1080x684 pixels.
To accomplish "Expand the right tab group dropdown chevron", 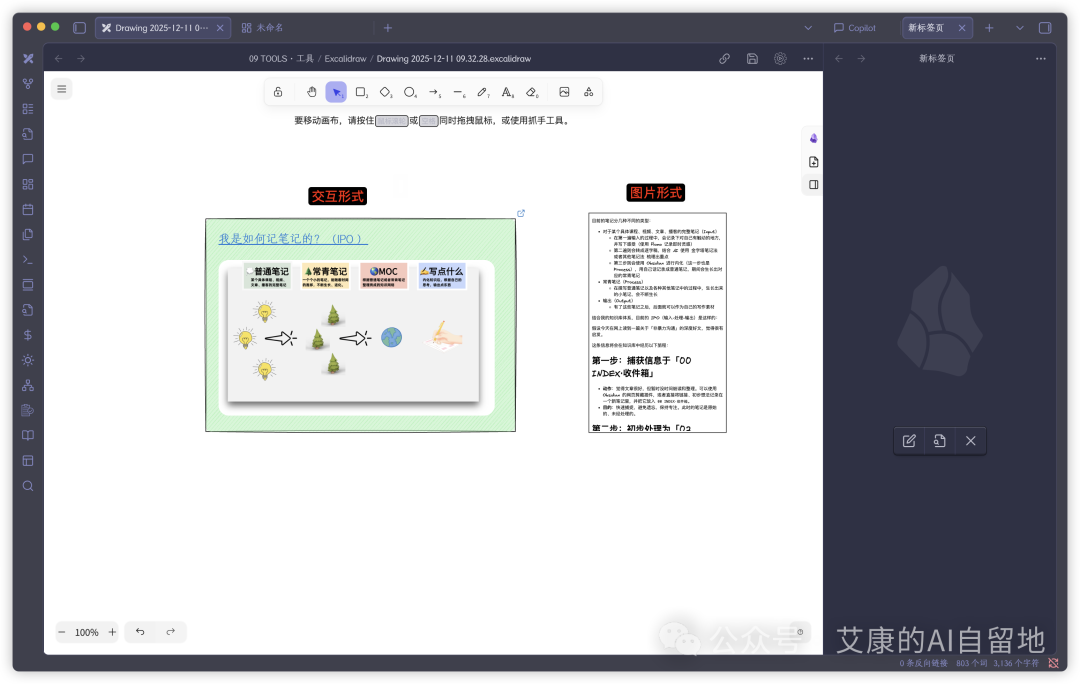I will [x=1019, y=28].
